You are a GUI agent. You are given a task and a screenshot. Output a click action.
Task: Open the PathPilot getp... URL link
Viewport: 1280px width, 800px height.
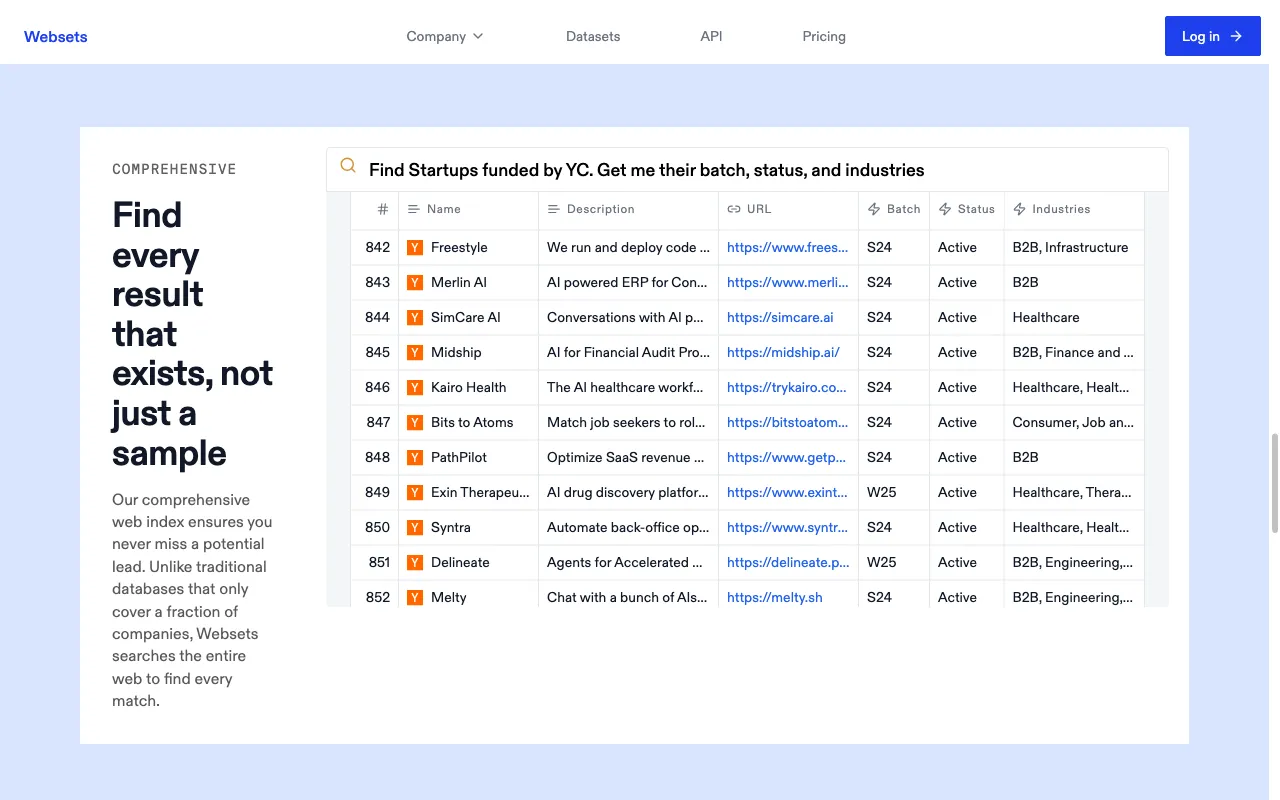pyautogui.click(x=787, y=457)
